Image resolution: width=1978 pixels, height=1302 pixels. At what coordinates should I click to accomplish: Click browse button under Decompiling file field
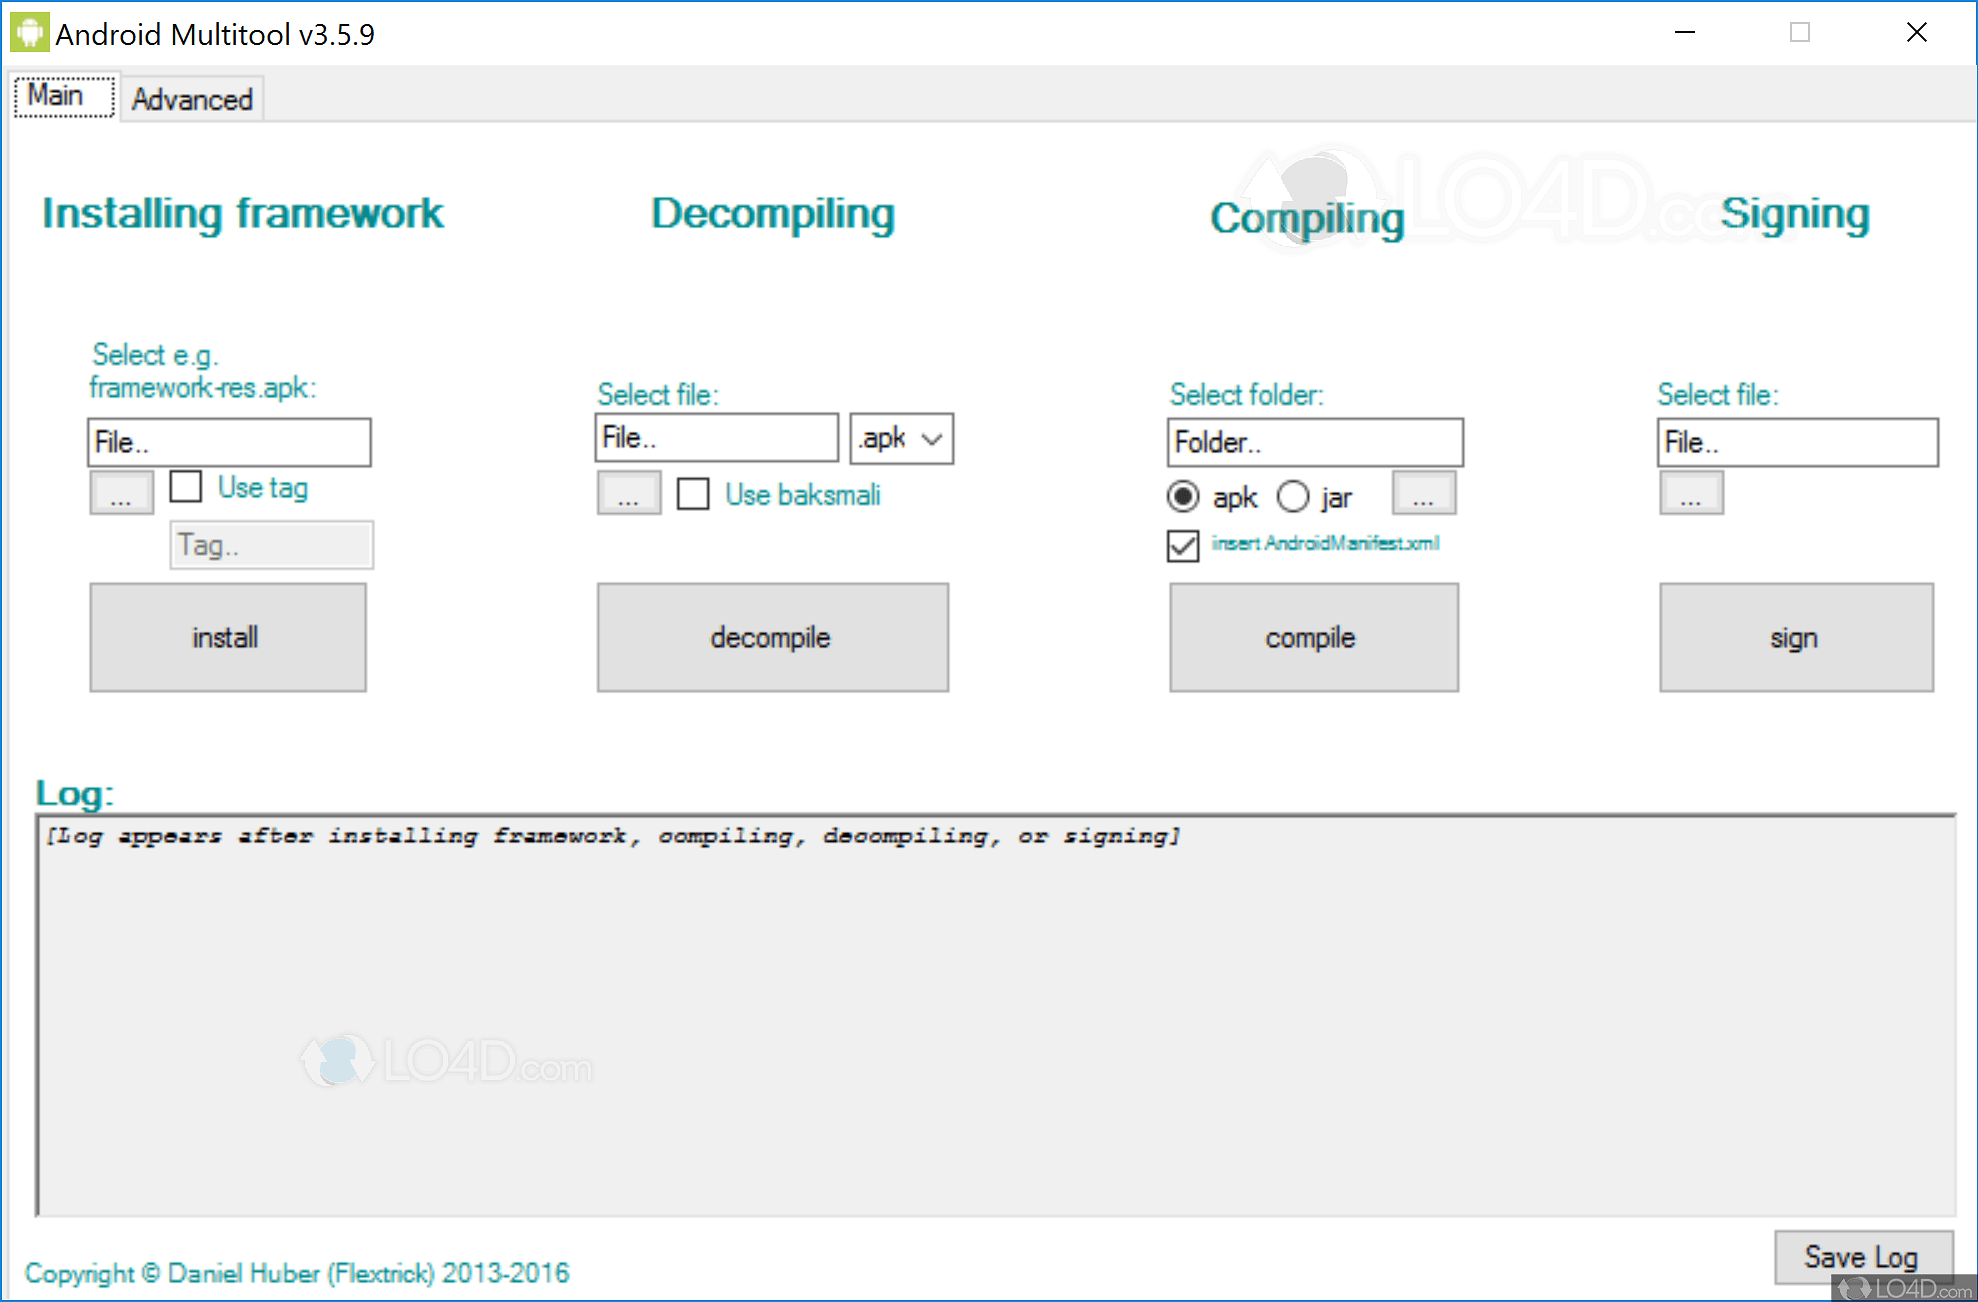click(628, 493)
